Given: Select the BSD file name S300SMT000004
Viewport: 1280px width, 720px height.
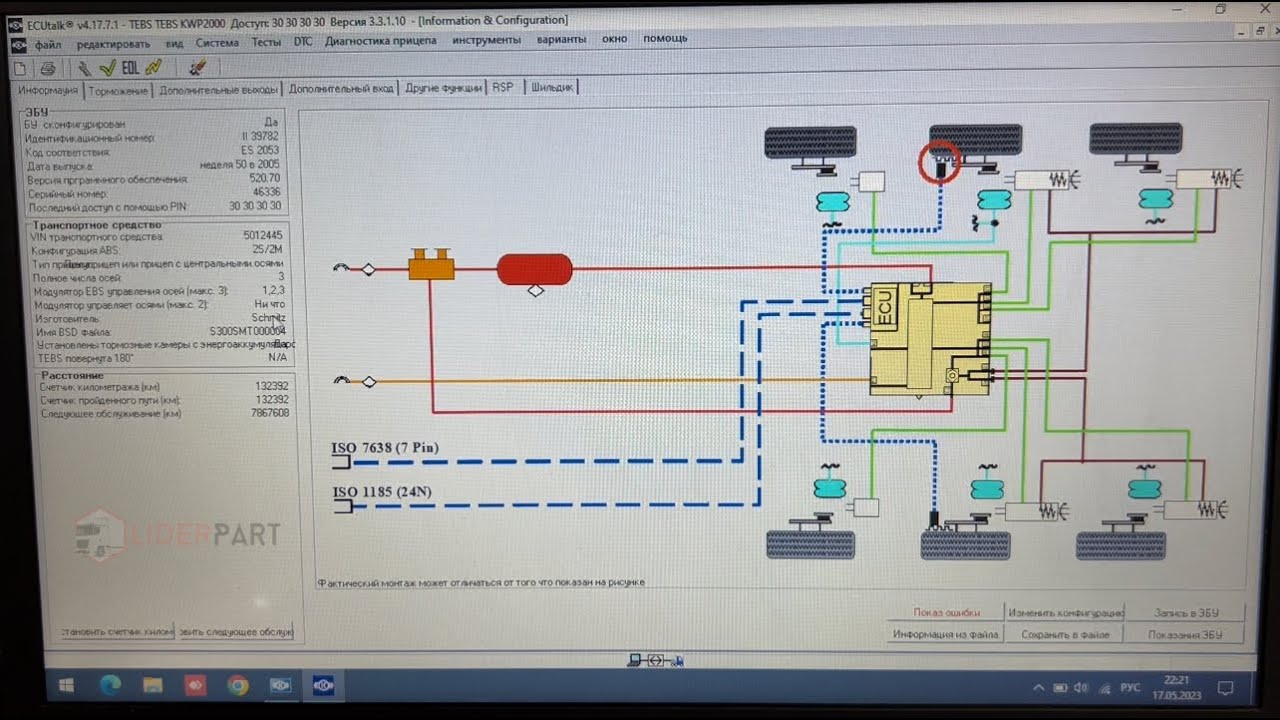Looking at the screenshot, I should (x=247, y=331).
